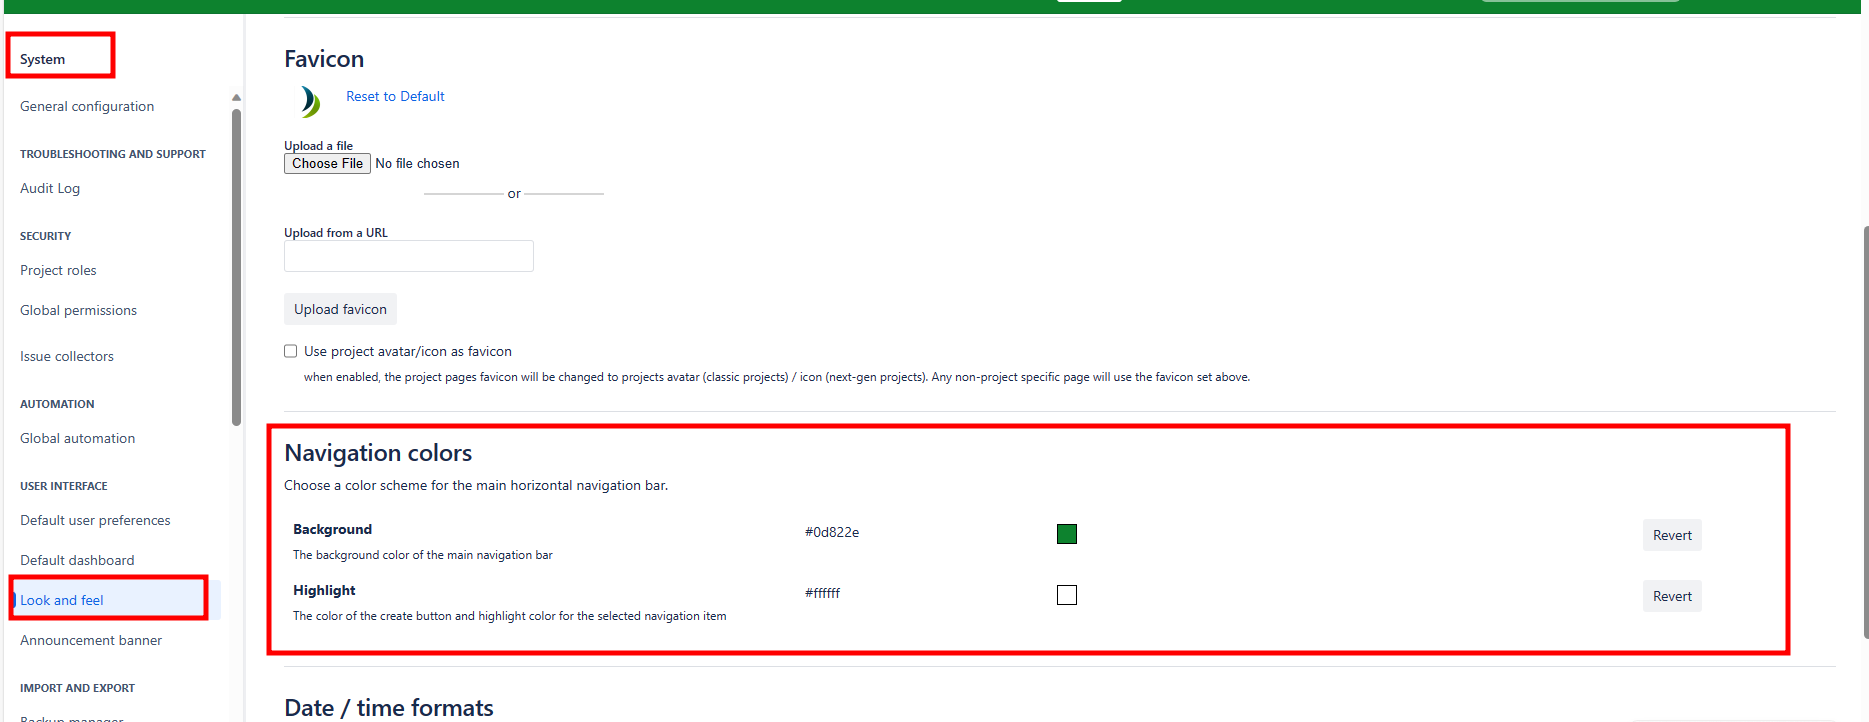Open the Audit Log page
The height and width of the screenshot is (722, 1869).
(x=50, y=189)
